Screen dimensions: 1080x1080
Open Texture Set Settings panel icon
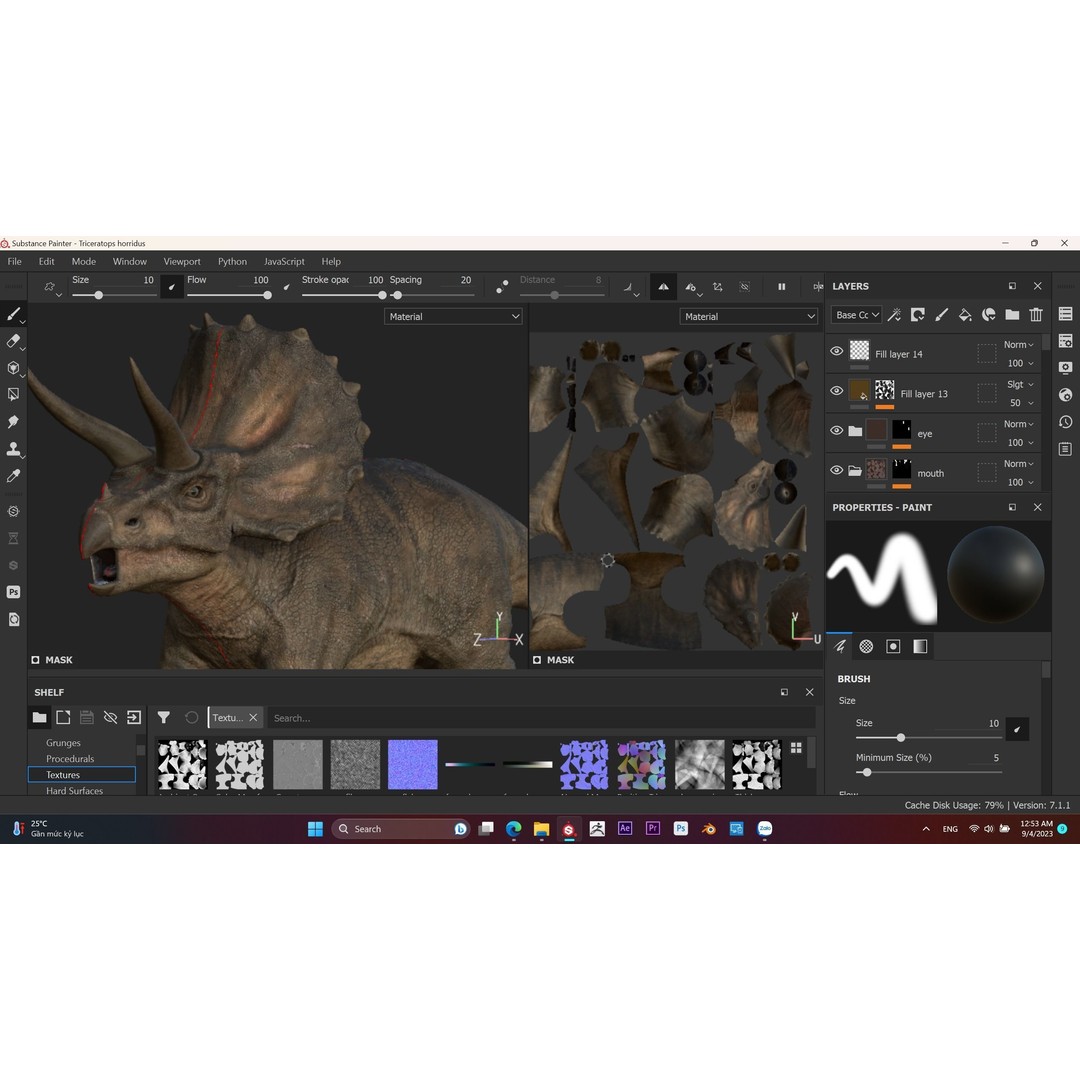pyautogui.click(x=1066, y=341)
